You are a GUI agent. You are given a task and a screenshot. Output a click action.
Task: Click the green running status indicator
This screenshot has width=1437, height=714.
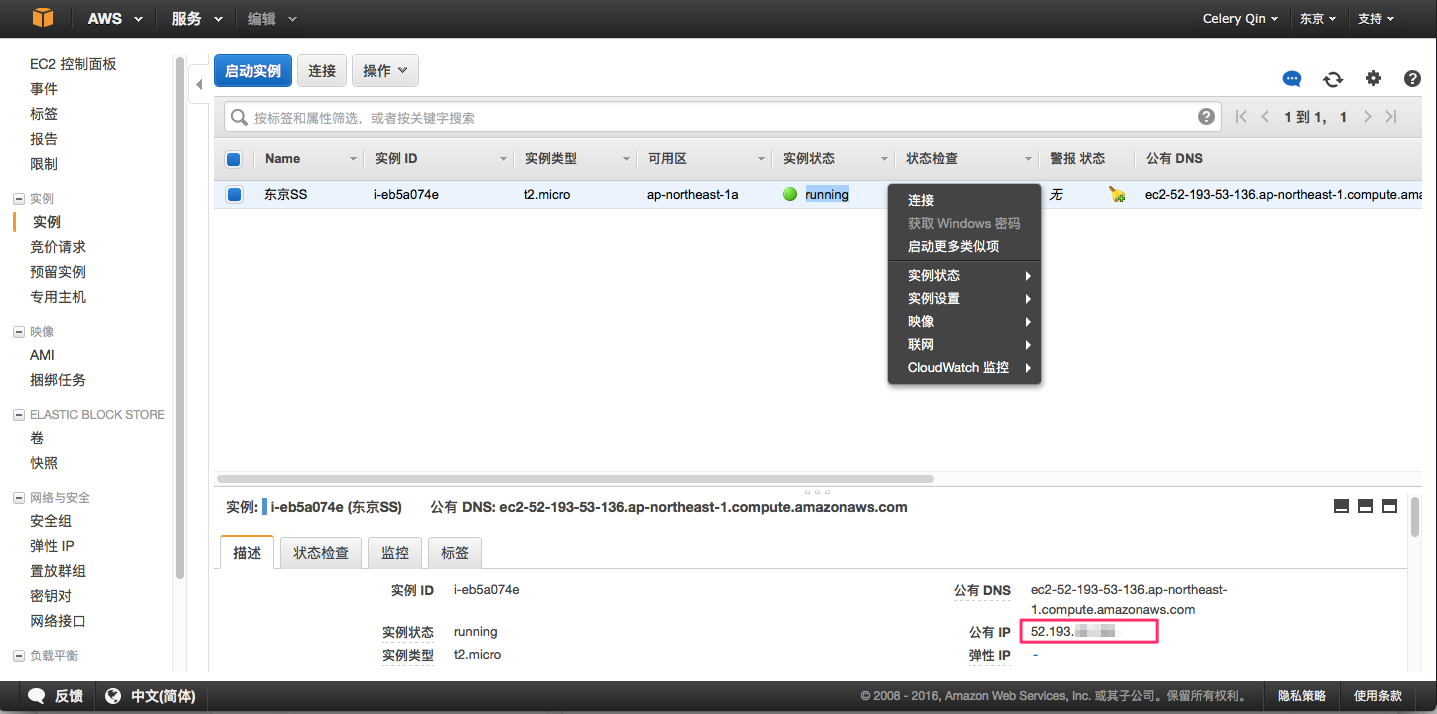point(790,195)
